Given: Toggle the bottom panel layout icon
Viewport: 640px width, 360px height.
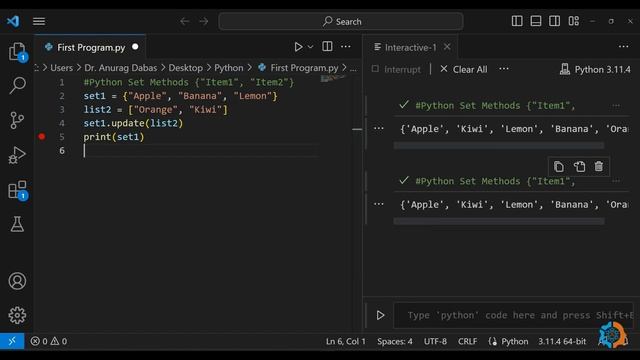Looking at the screenshot, I should pyautogui.click(x=536, y=21).
